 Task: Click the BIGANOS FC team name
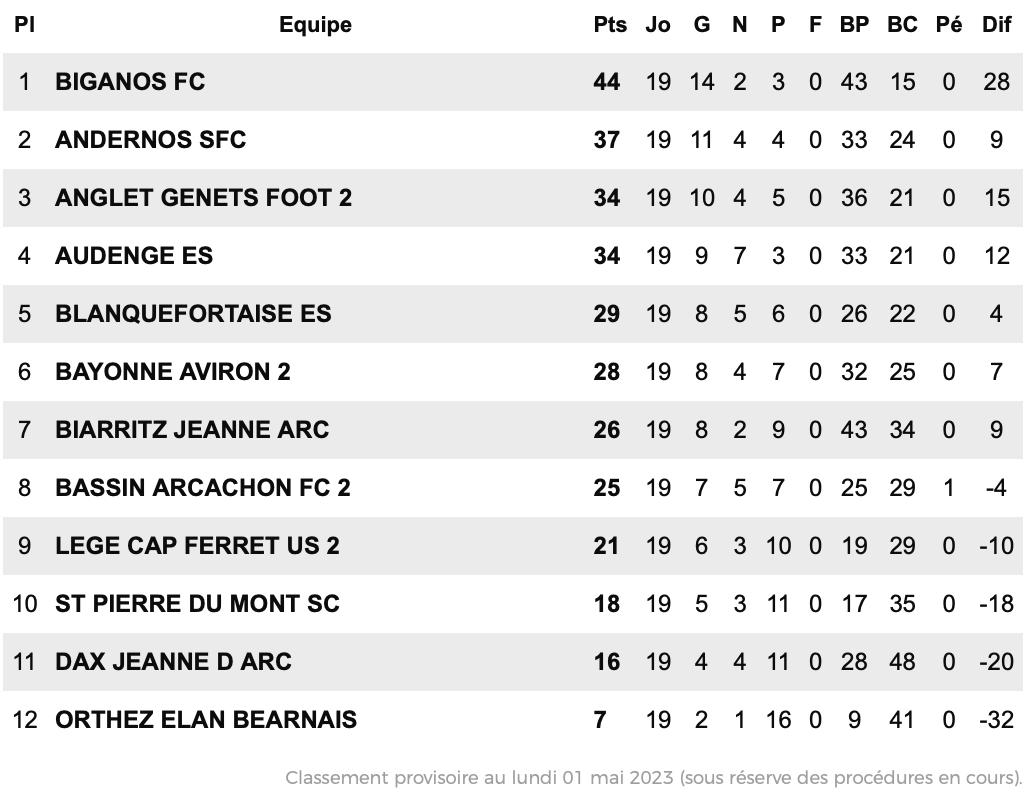coord(130,82)
